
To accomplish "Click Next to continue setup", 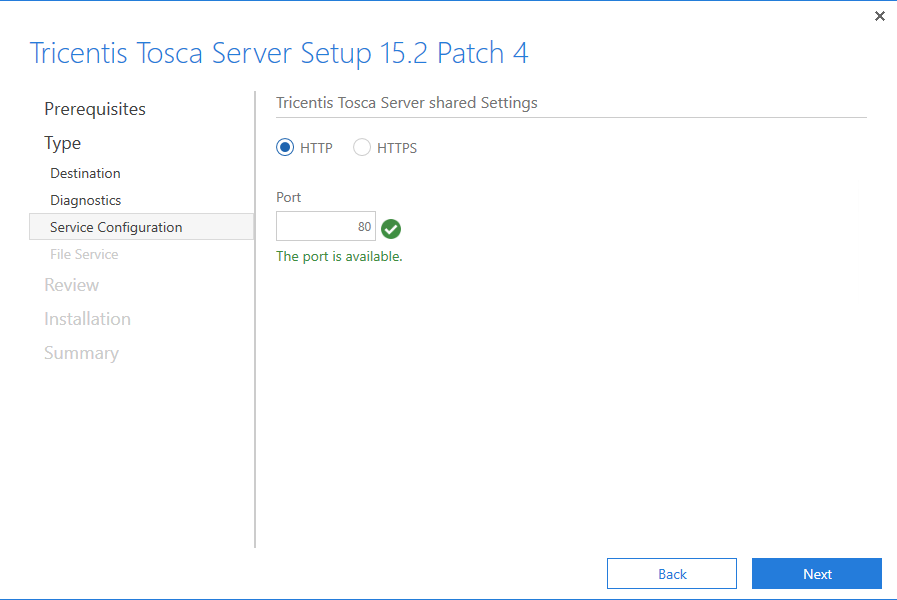I will (x=816, y=574).
